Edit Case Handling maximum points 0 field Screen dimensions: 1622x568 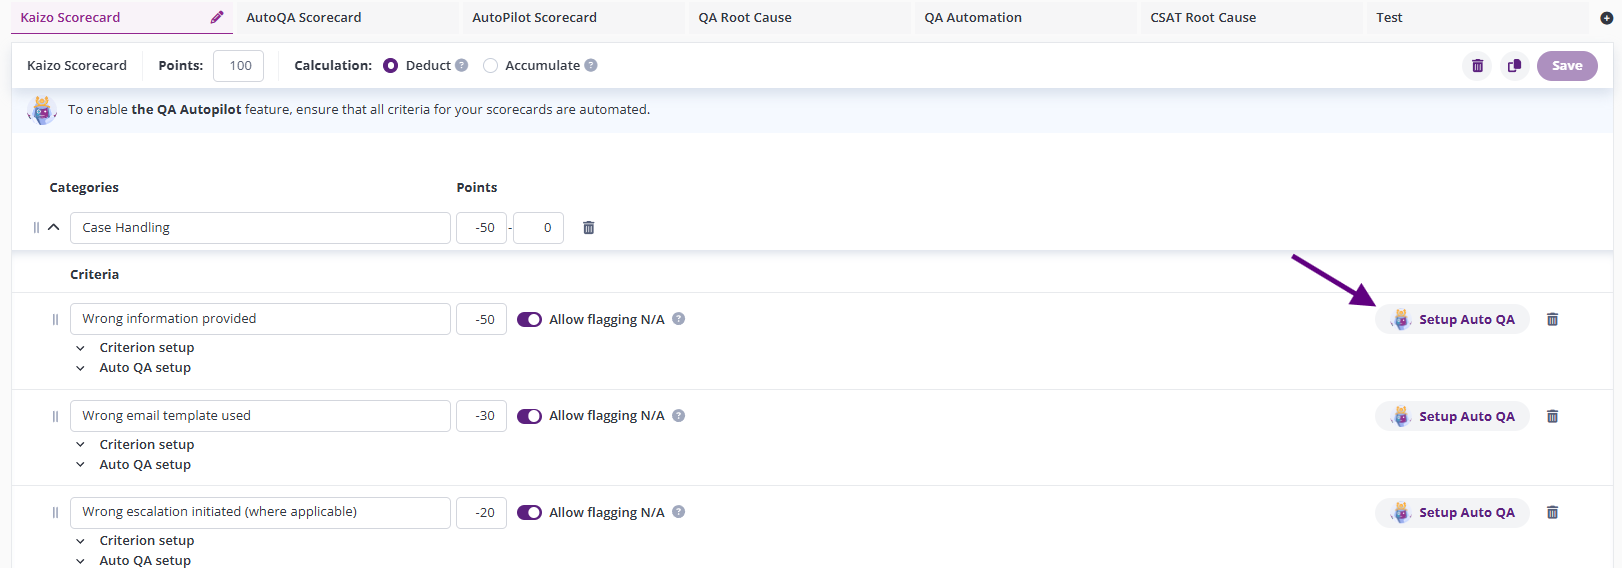(538, 228)
